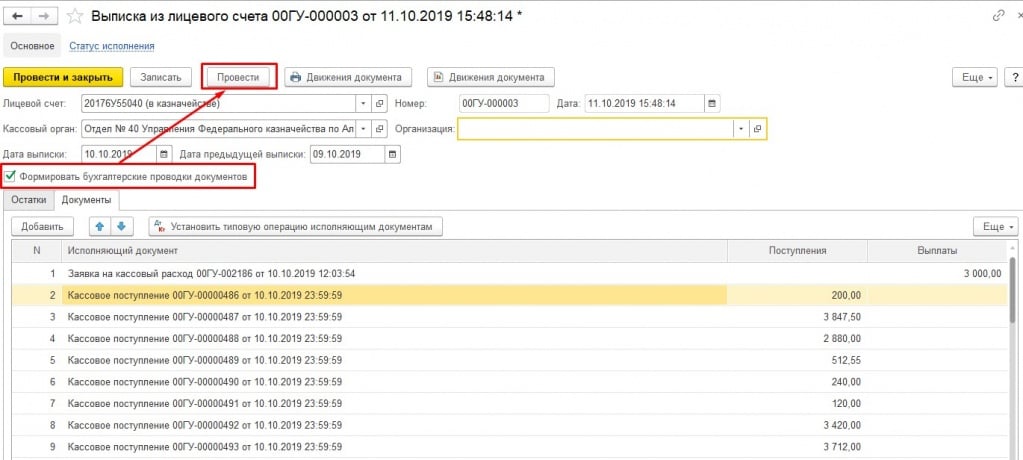Screen dimensions: 1023x460
Task: Select the Документы tab
Action: pyautogui.click(x=86, y=200)
